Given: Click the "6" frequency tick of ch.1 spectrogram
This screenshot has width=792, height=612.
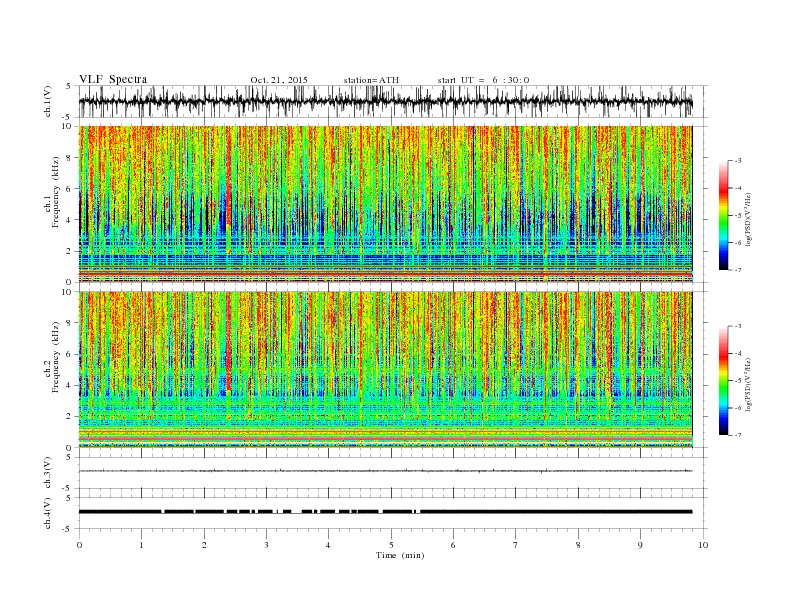Looking at the screenshot, I should [70, 189].
